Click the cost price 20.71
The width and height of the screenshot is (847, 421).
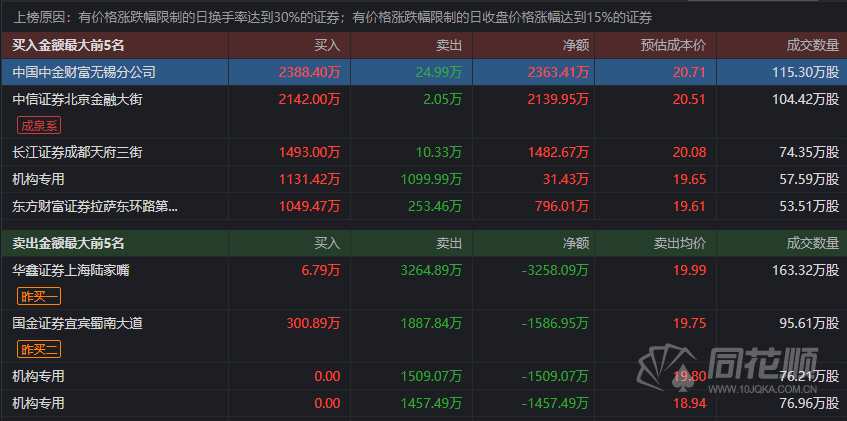(x=690, y=72)
